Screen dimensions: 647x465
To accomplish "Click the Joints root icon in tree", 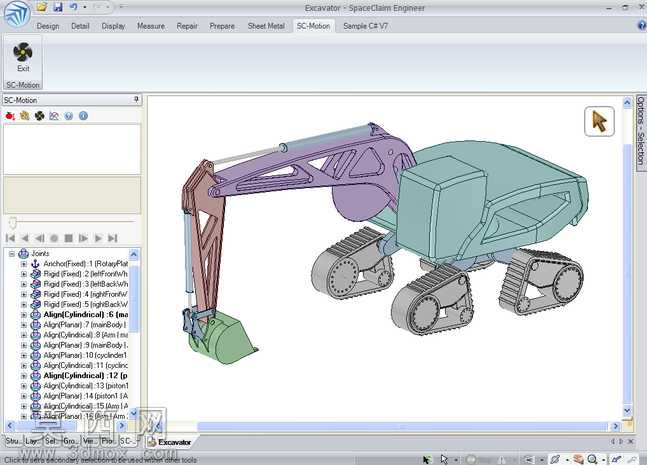I will click(24, 253).
